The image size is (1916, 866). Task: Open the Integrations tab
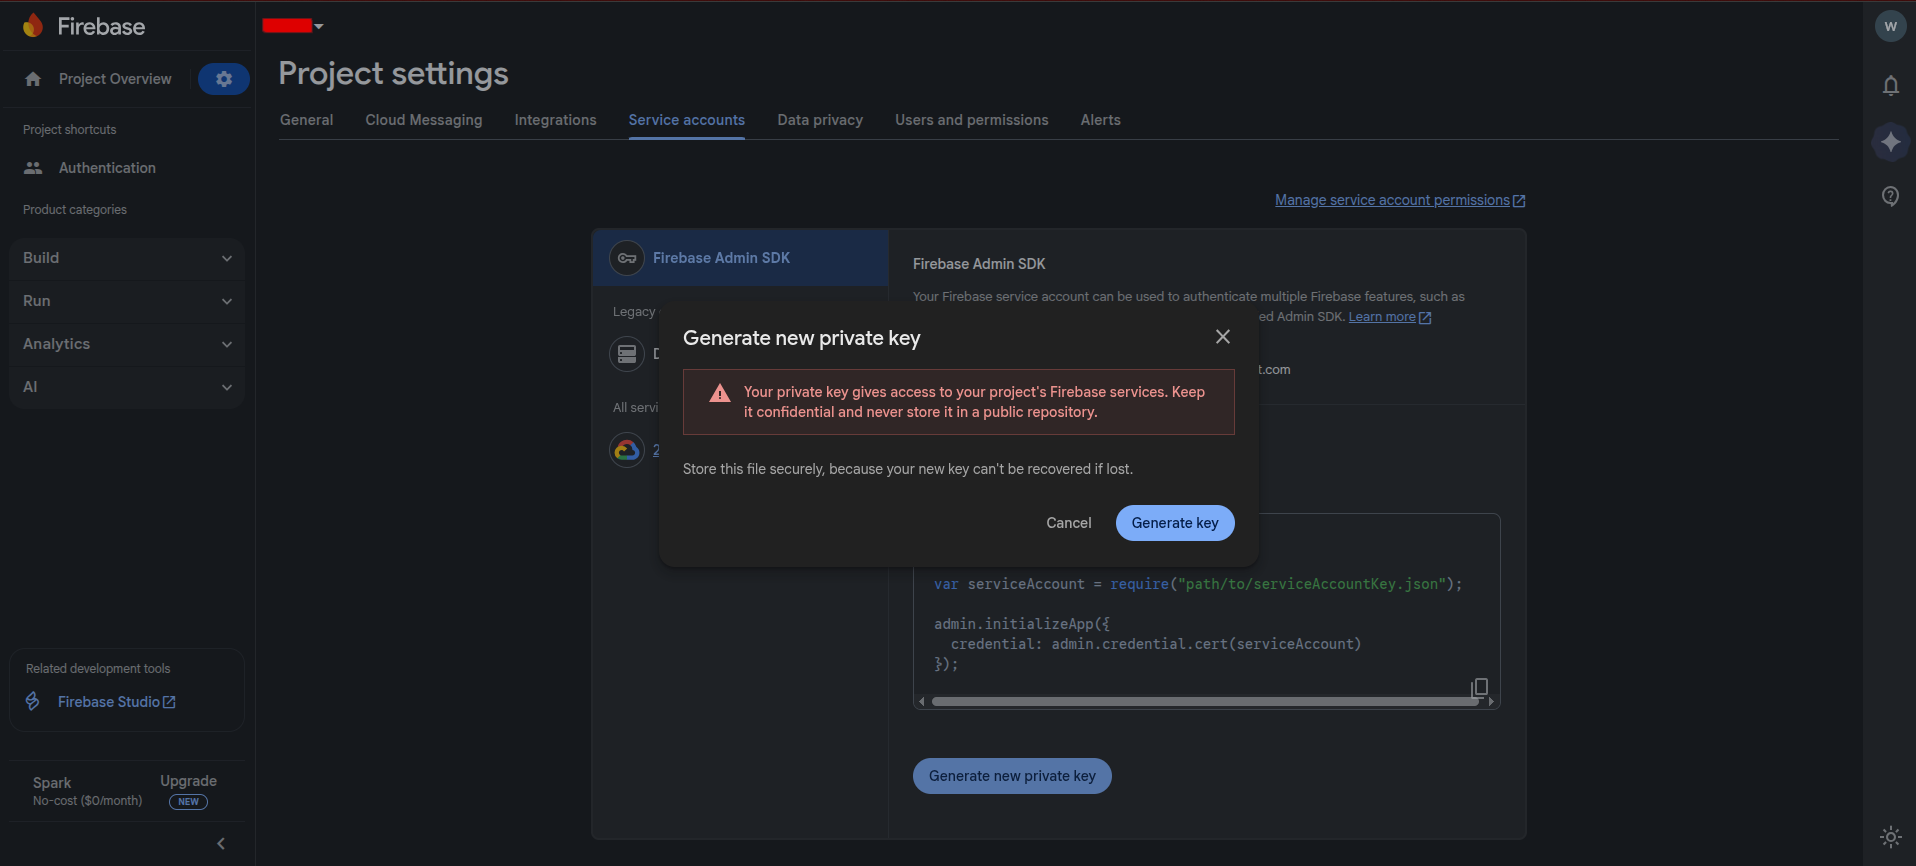point(555,120)
